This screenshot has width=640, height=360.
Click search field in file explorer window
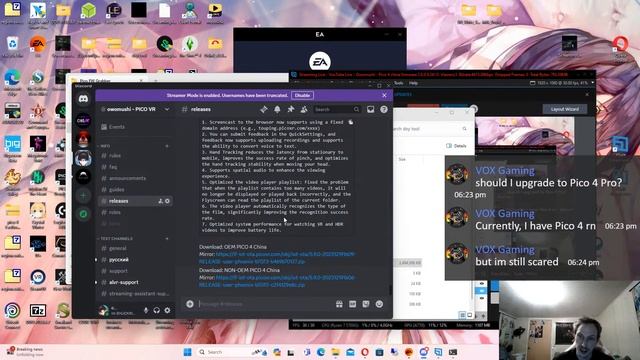(x=430, y=129)
